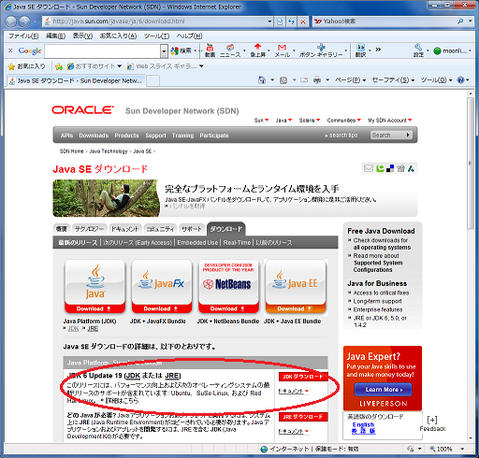Click the Downloads link in the gray nav bar
The width and height of the screenshot is (479, 458).
(93, 135)
